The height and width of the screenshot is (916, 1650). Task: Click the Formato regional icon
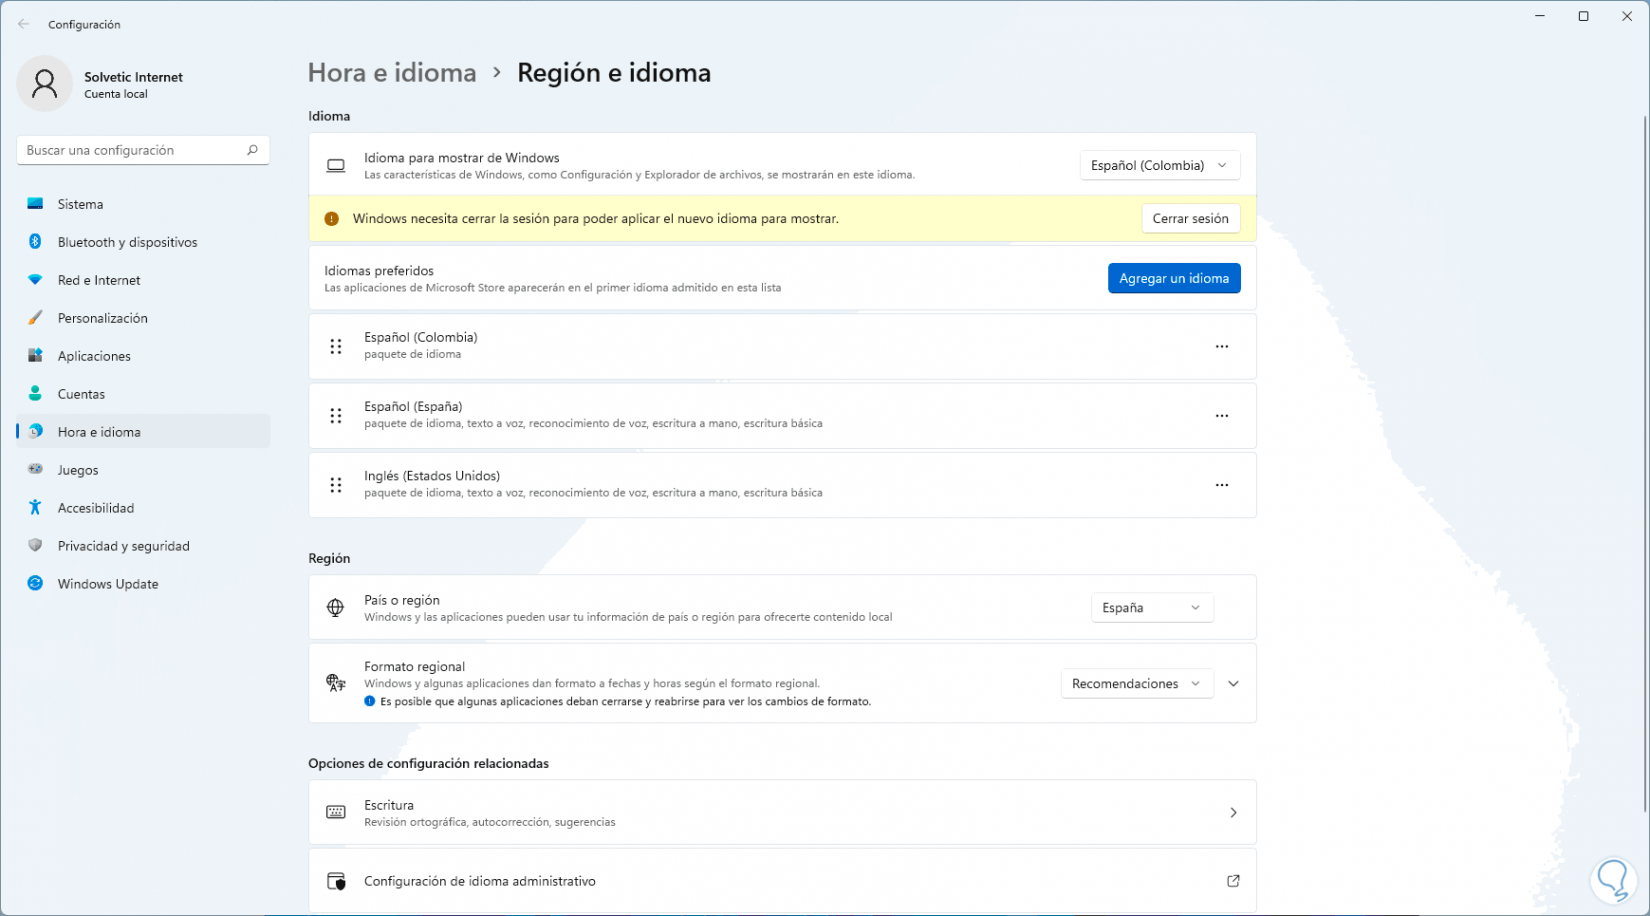pos(336,683)
